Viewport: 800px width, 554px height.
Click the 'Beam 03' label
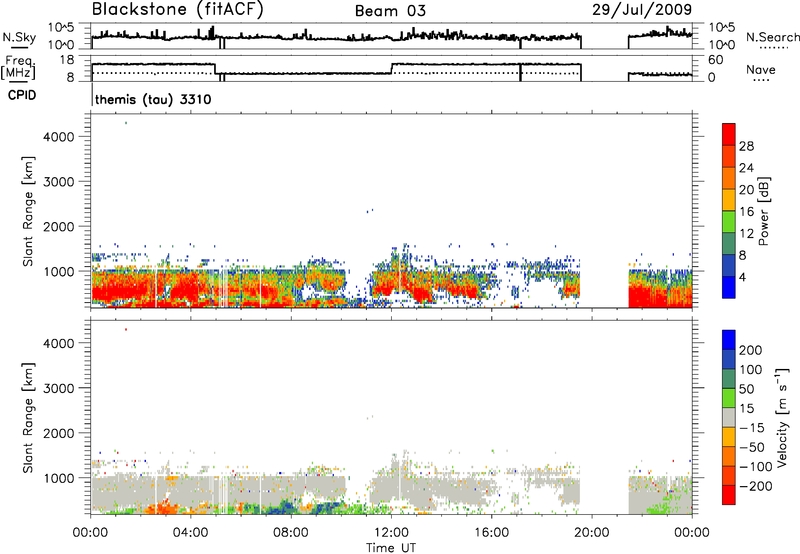point(390,11)
